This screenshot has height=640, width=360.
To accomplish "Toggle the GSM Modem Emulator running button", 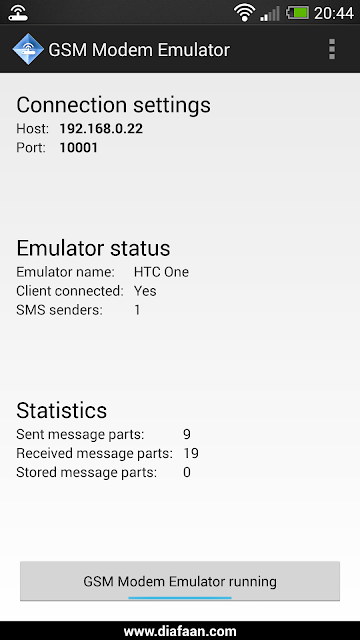I will click(180, 581).
